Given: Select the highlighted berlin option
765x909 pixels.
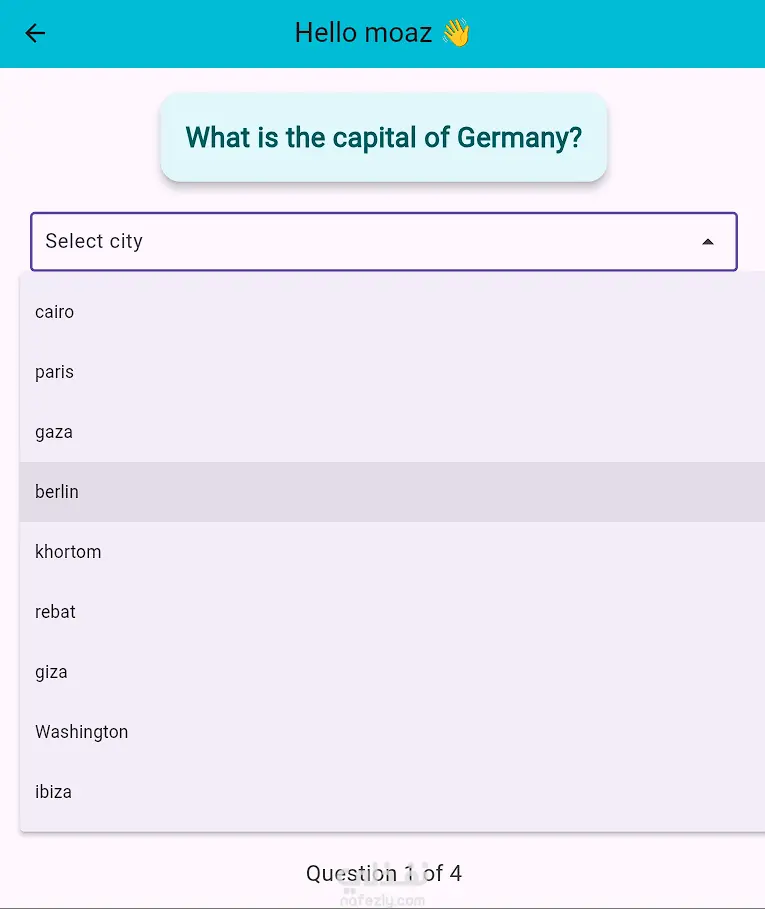Looking at the screenshot, I should click(x=57, y=491).
